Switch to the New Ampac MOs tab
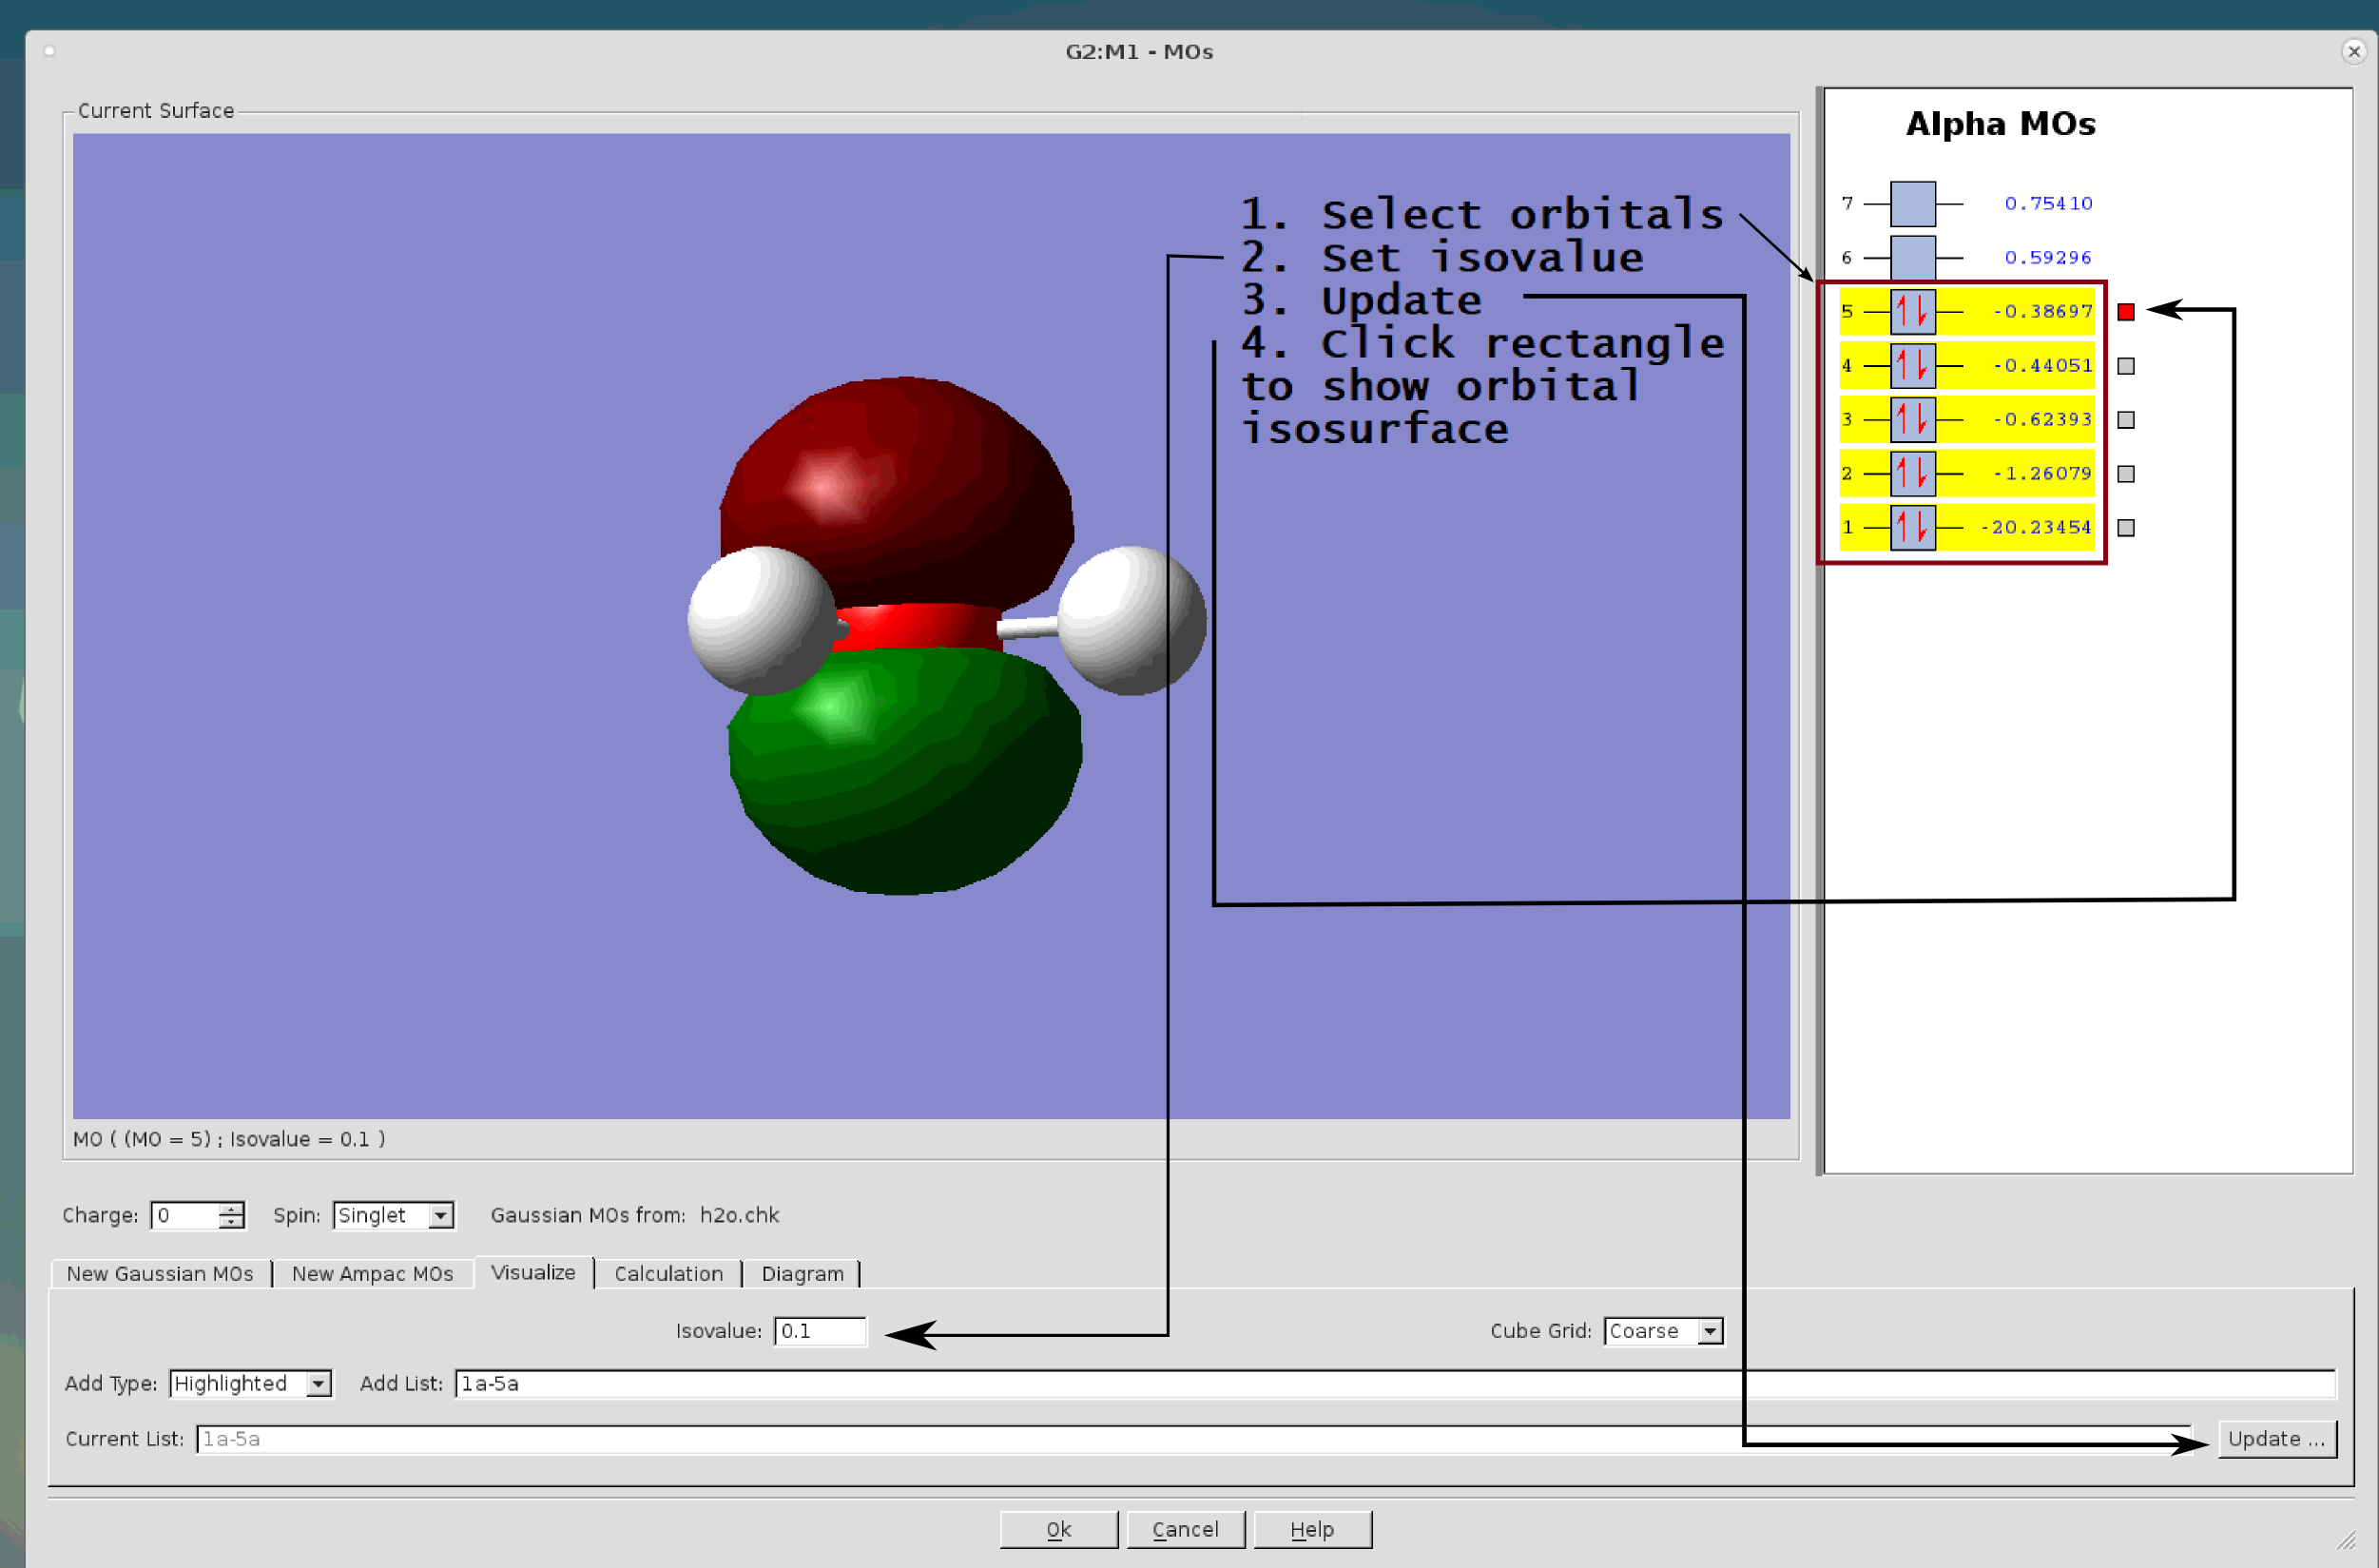The height and width of the screenshot is (1568, 2379). click(x=372, y=1273)
